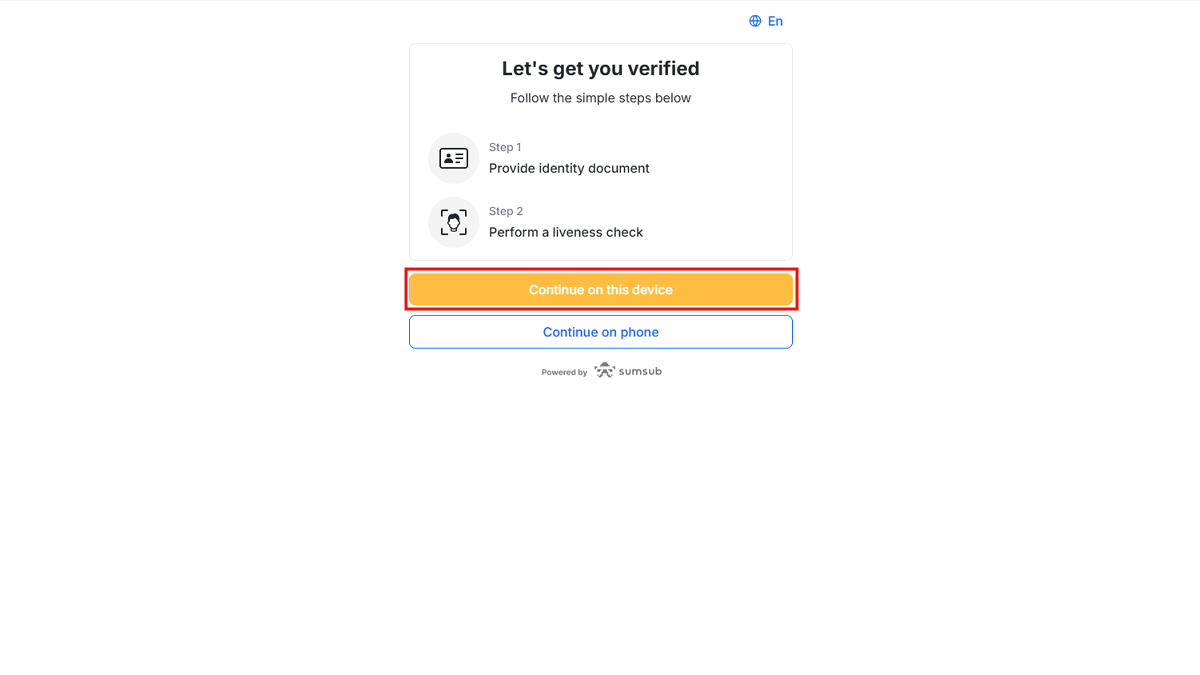
Task: Click the identity document card icon
Action: pyautogui.click(x=454, y=158)
